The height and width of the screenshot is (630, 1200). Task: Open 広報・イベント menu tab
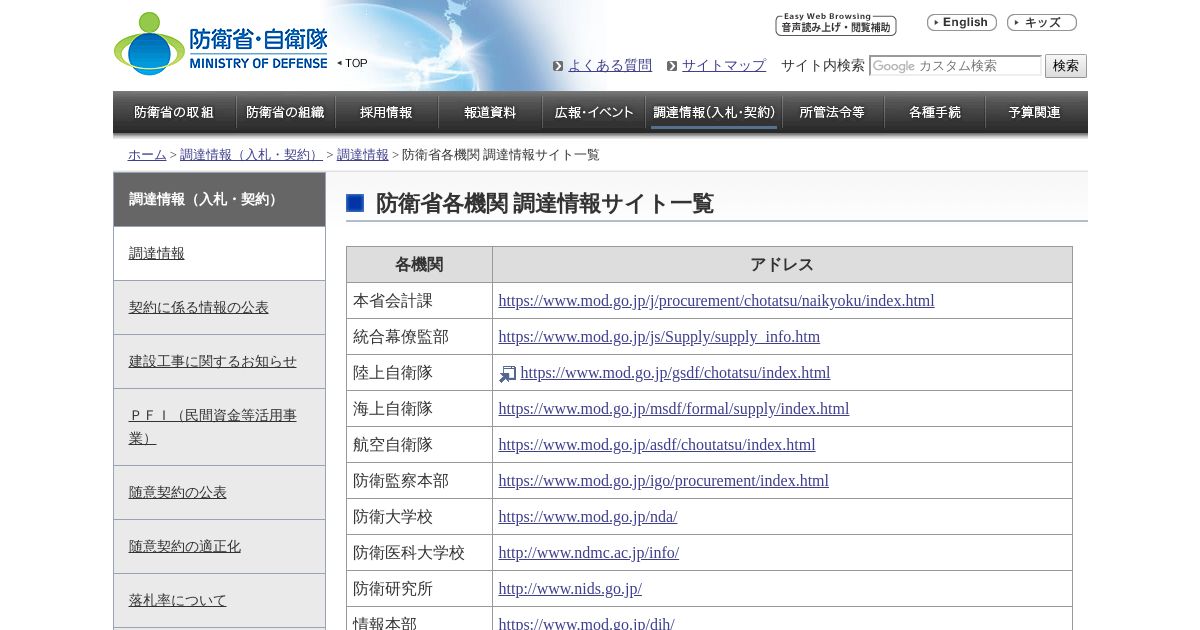click(x=594, y=112)
